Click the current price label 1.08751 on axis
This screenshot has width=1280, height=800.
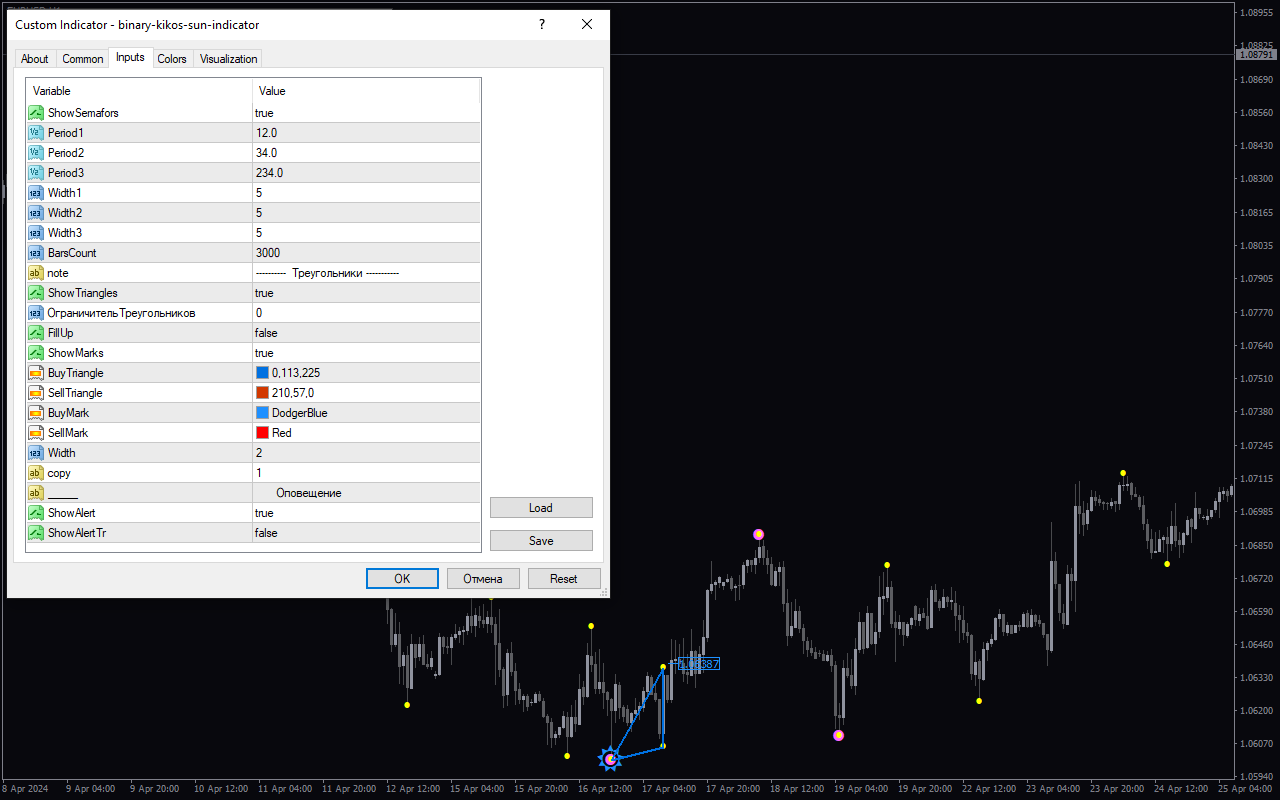[1257, 55]
